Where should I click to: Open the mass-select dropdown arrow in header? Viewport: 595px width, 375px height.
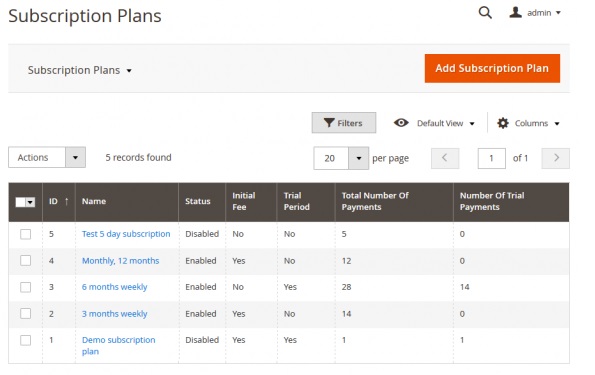point(30,202)
